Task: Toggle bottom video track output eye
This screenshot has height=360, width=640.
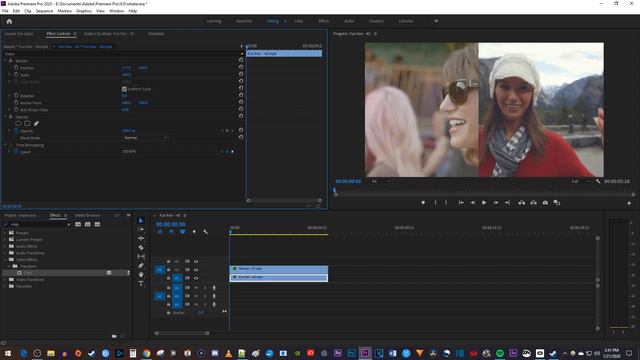Action: click(x=196, y=278)
